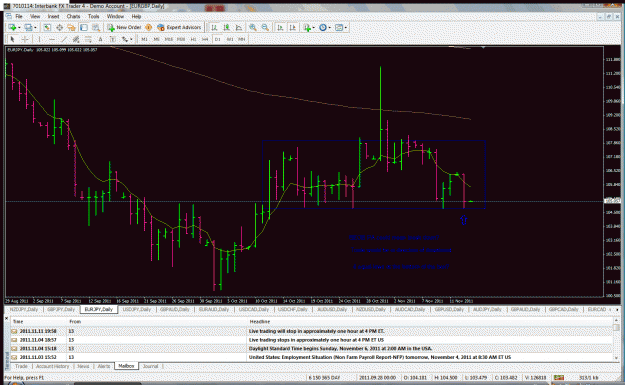Click the New Order button
Viewport: 625px width, 385px height.
[x=124, y=27]
